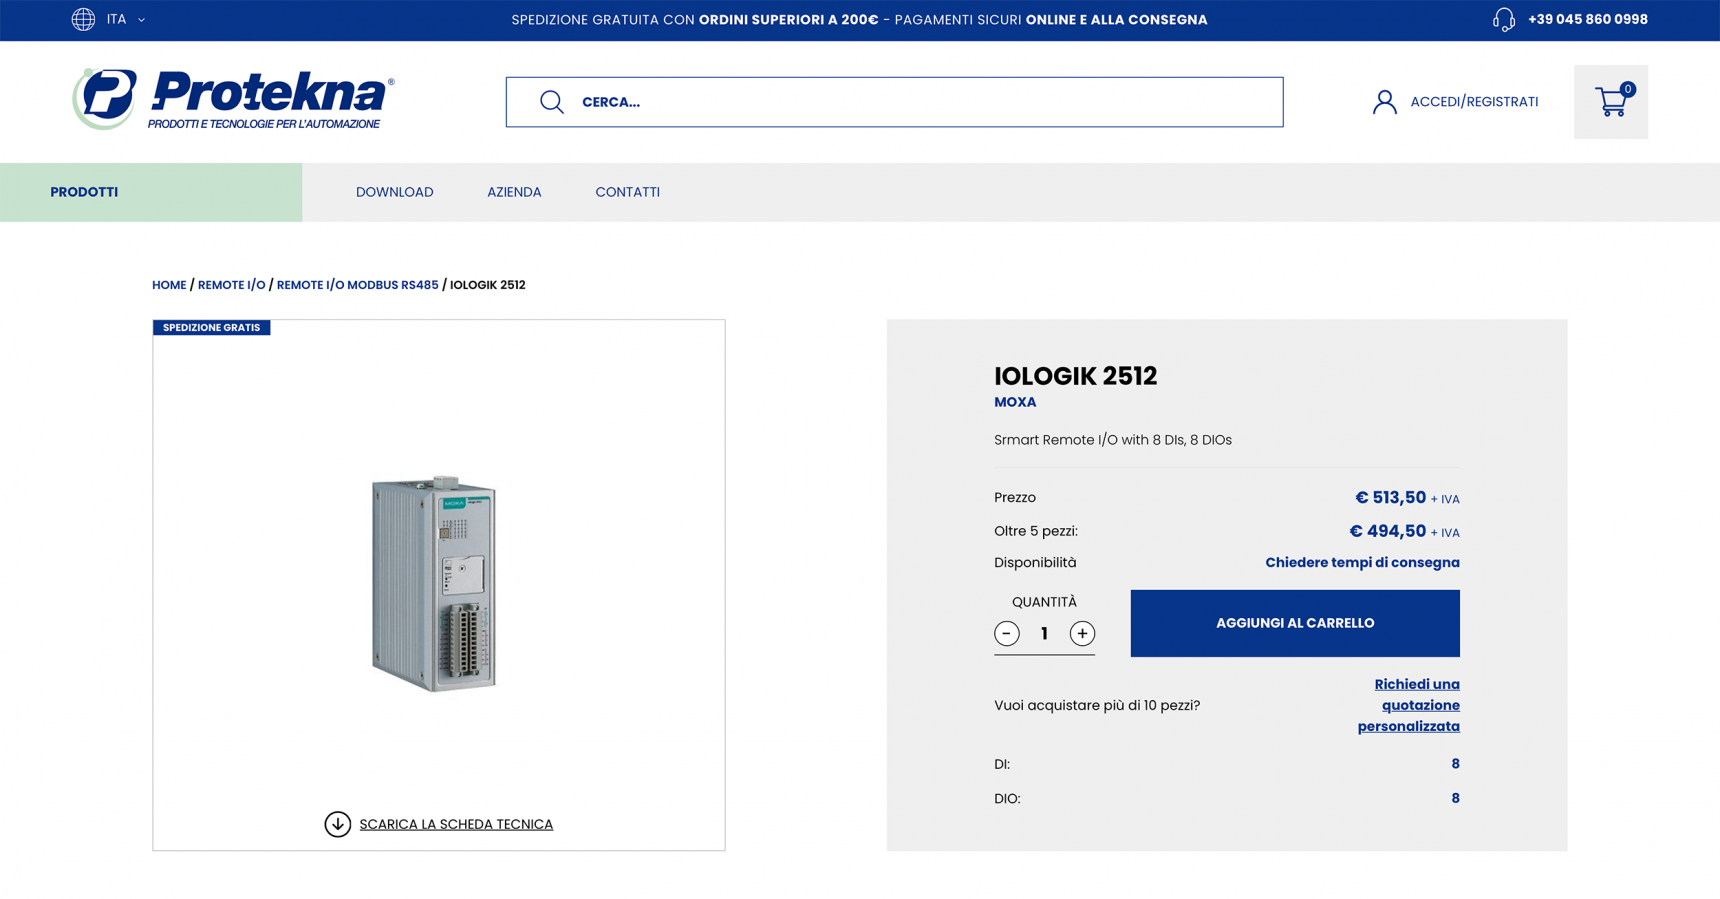1720x899 pixels.
Task: Go to Contatti menu item
Action: (x=627, y=192)
